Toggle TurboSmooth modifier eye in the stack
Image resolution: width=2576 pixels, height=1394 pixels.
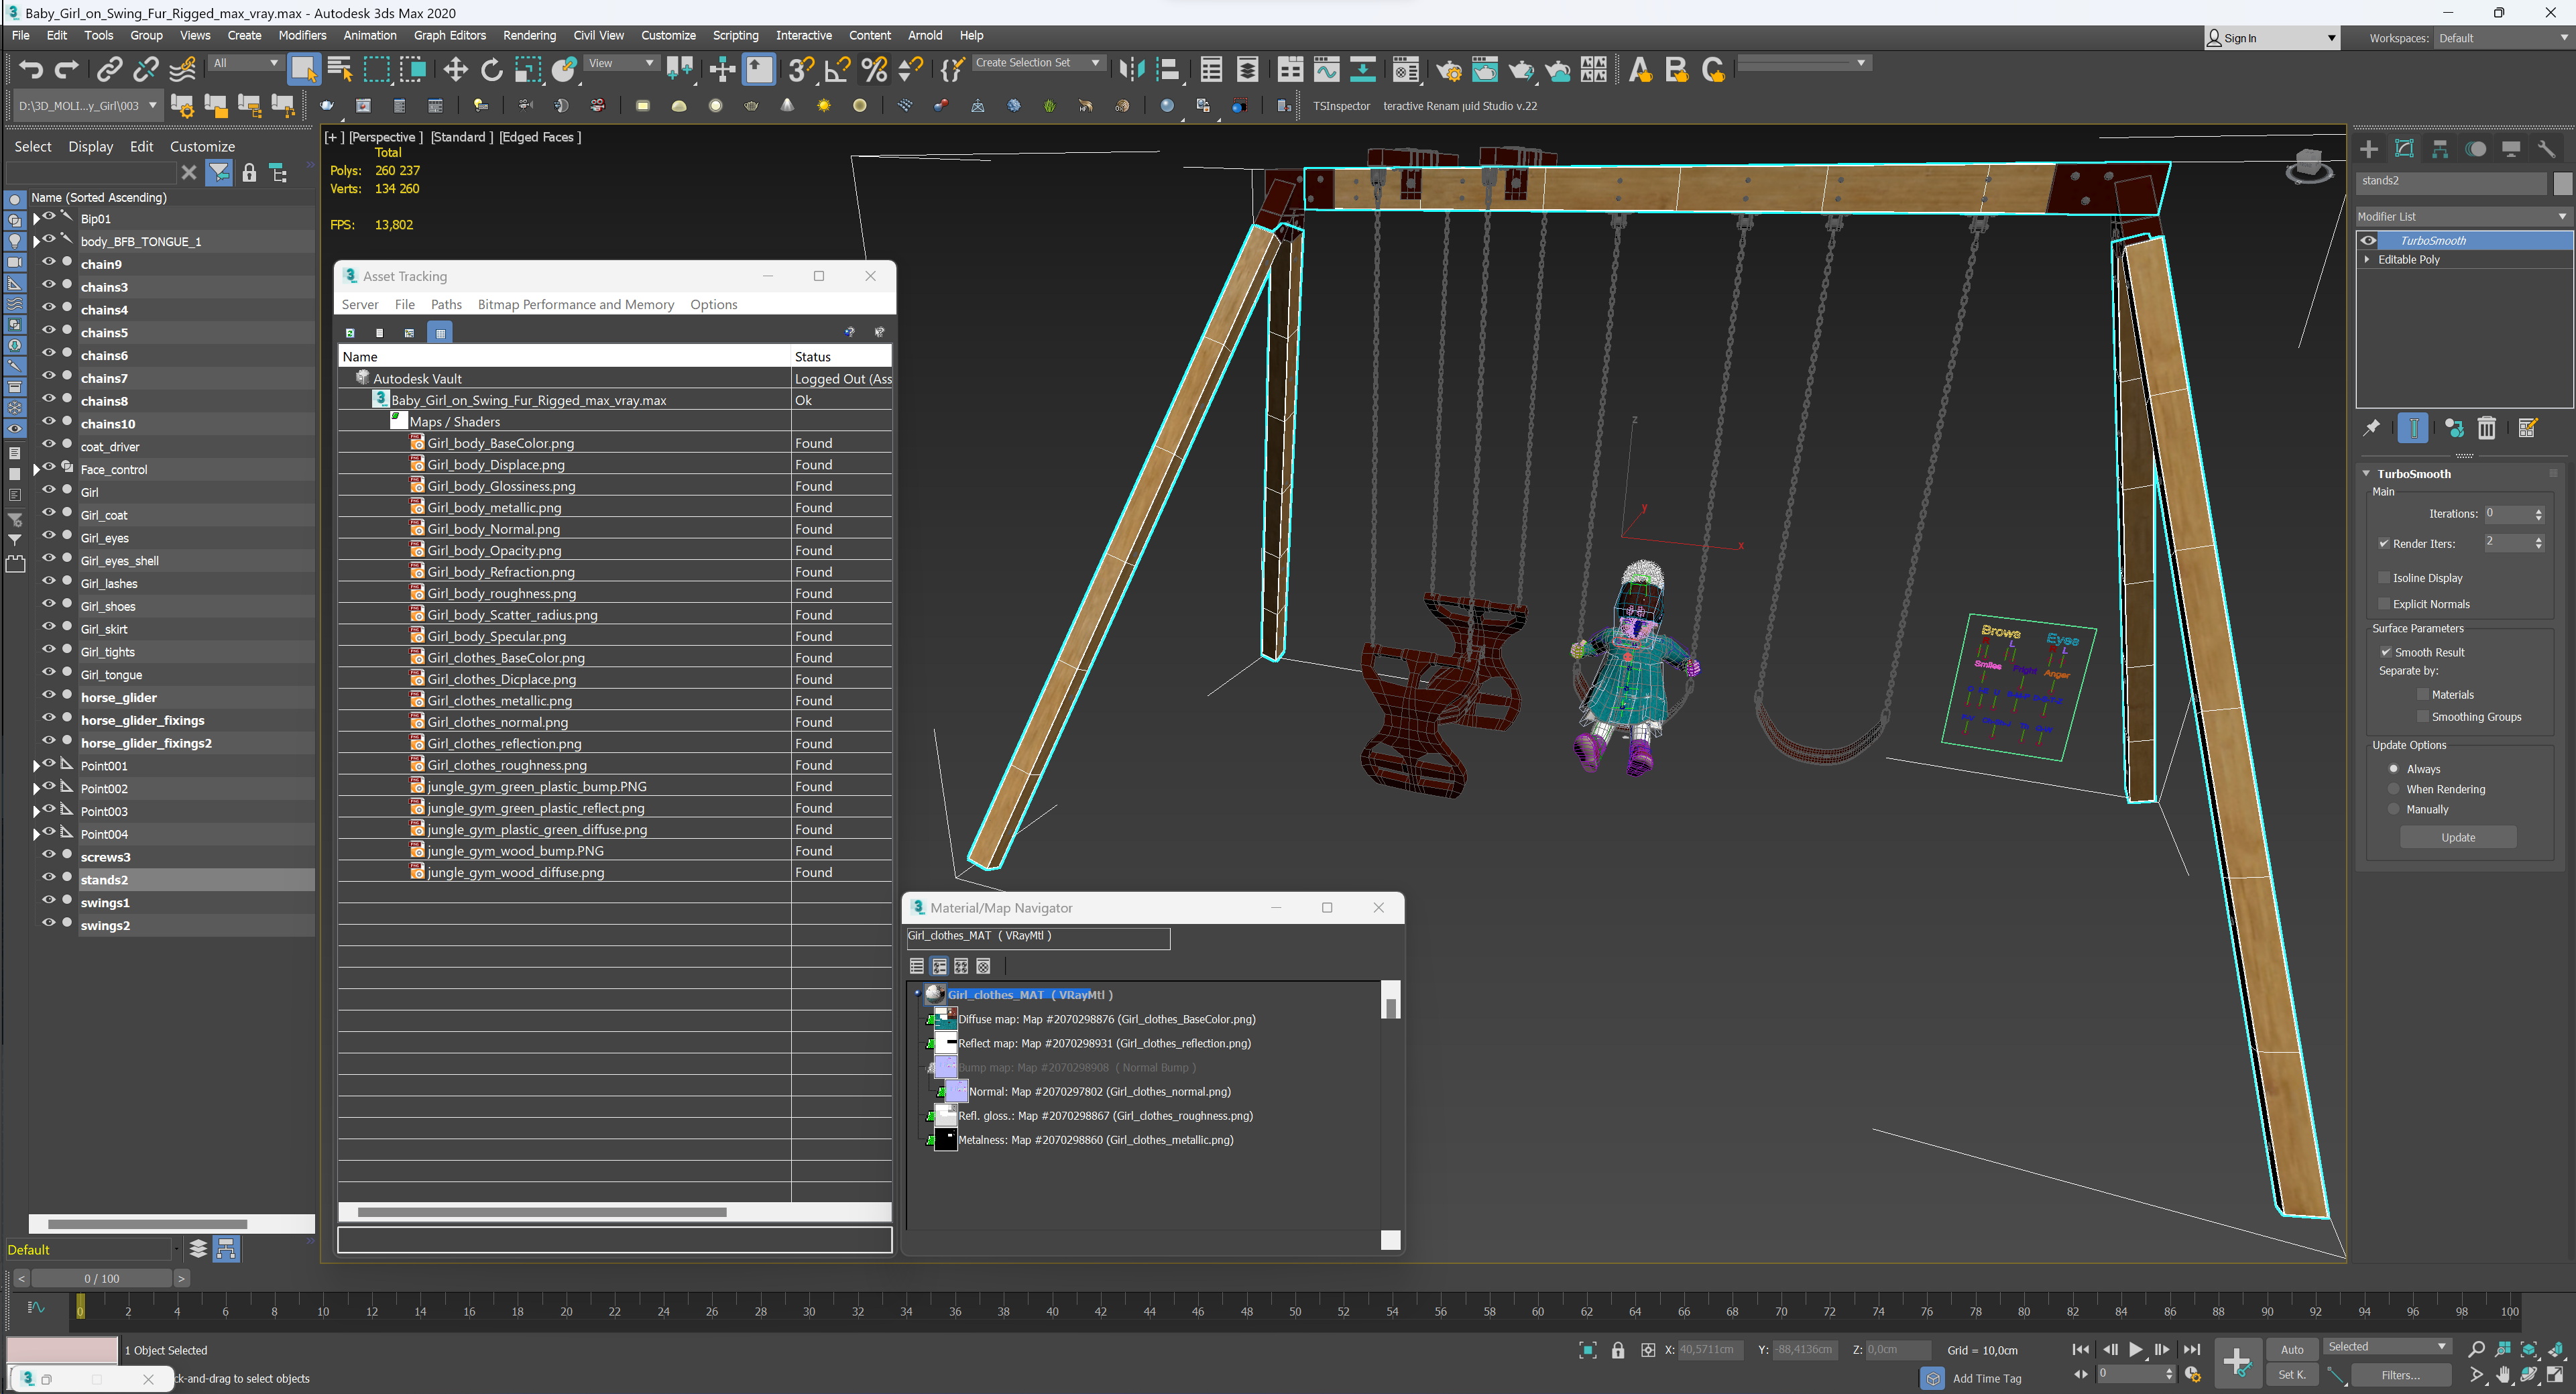2368,240
